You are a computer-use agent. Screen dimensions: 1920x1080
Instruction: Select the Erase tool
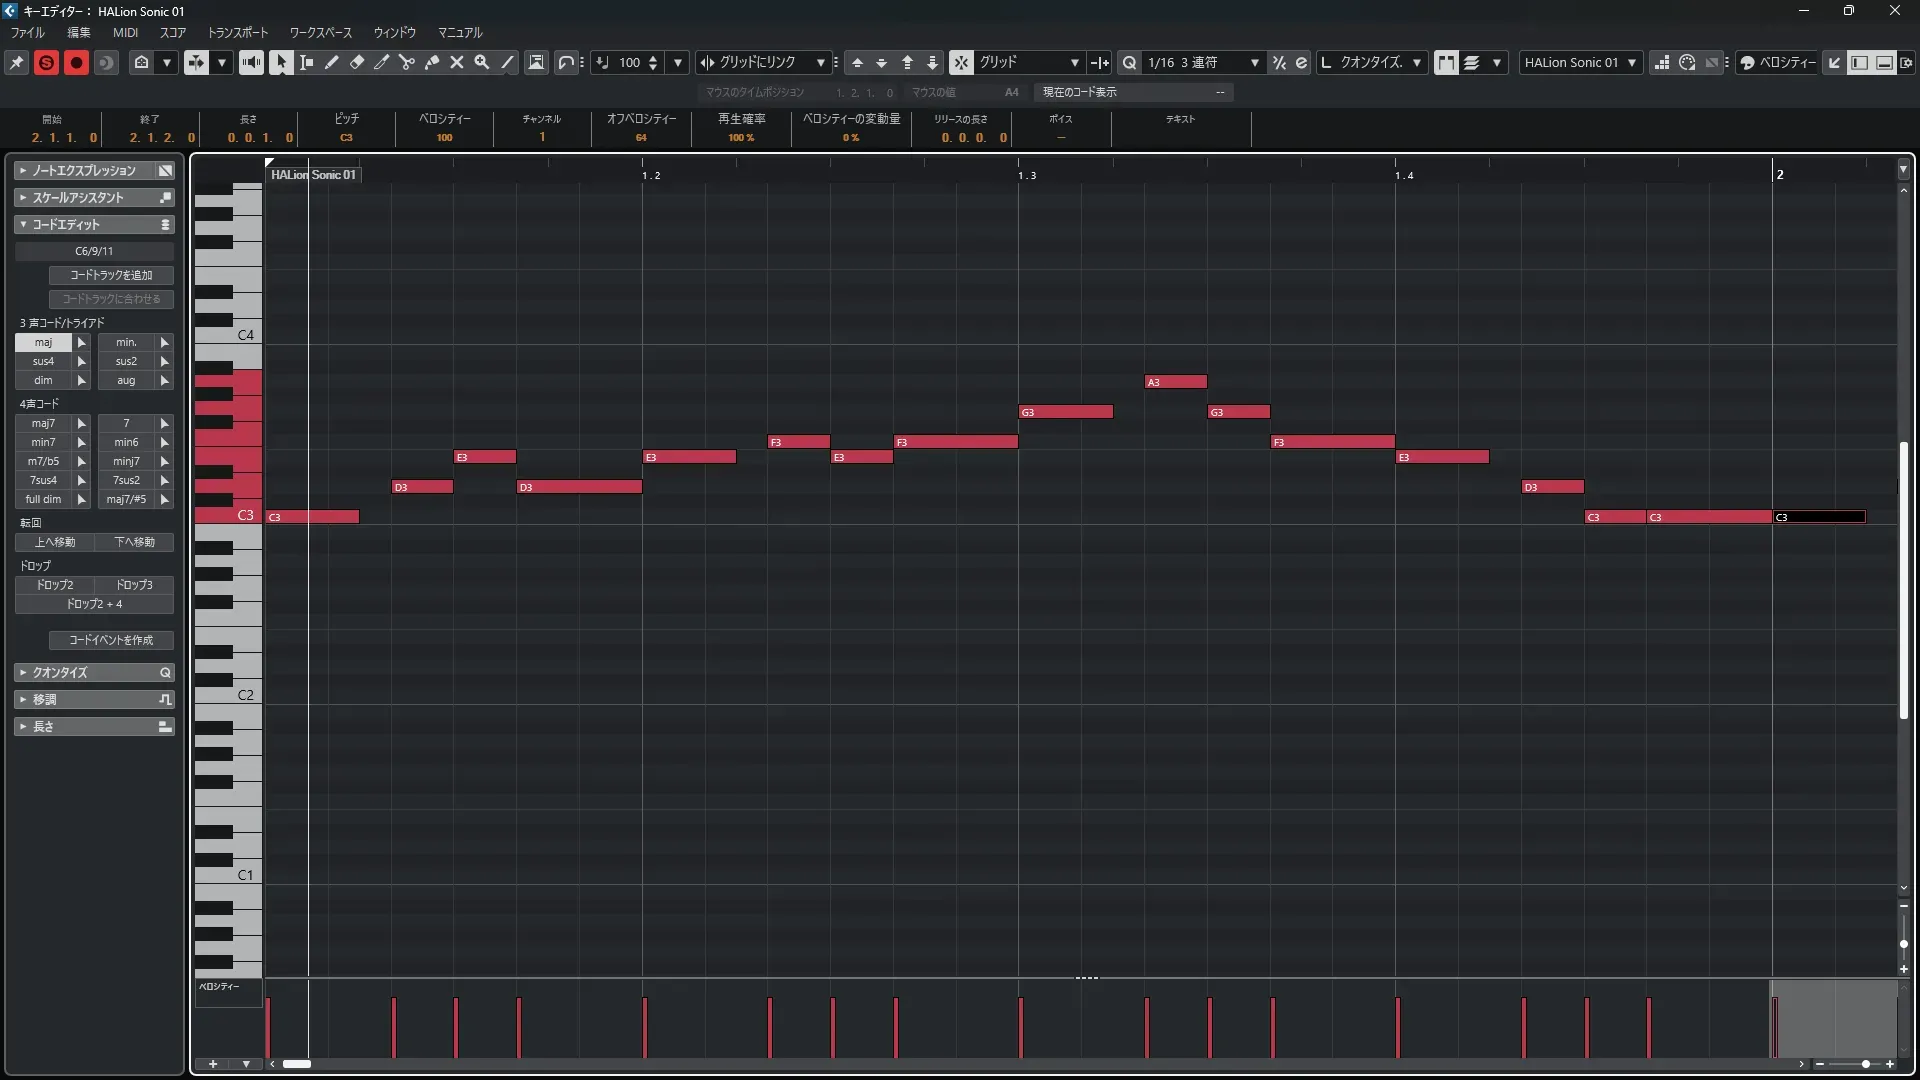[356, 62]
